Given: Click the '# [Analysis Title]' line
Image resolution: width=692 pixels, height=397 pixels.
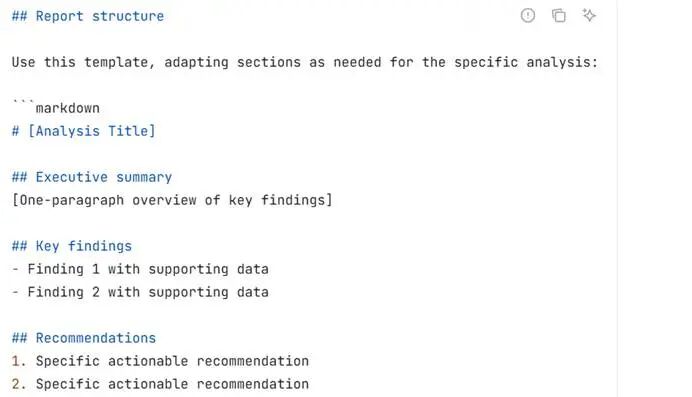Looking at the screenshot, I should coord(84,131).
